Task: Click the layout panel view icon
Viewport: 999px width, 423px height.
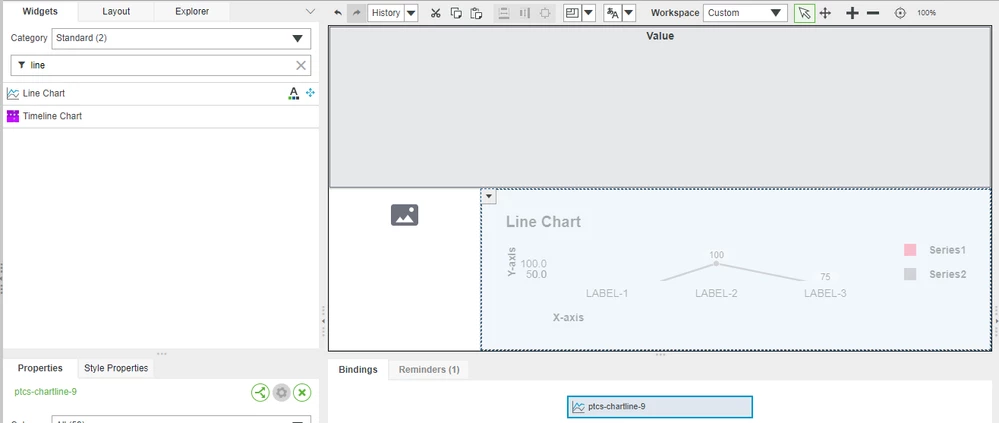Action: click(572, 13)
